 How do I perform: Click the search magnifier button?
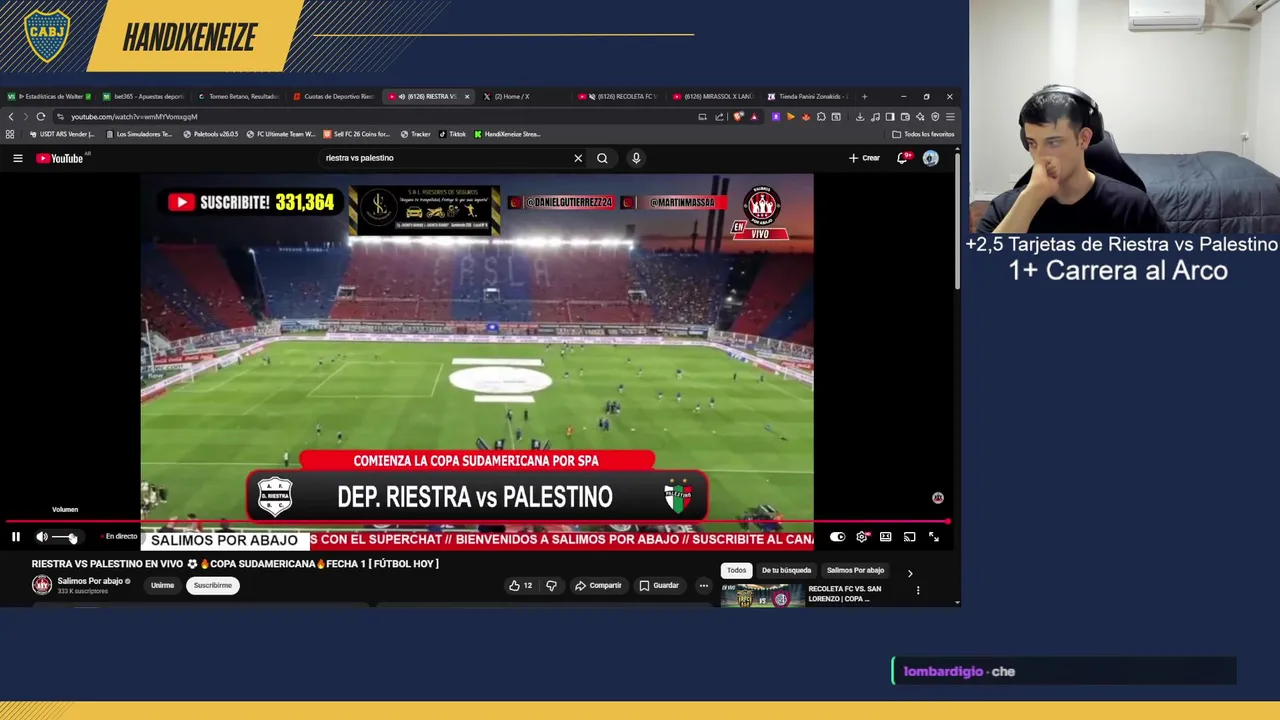point(602,158)
